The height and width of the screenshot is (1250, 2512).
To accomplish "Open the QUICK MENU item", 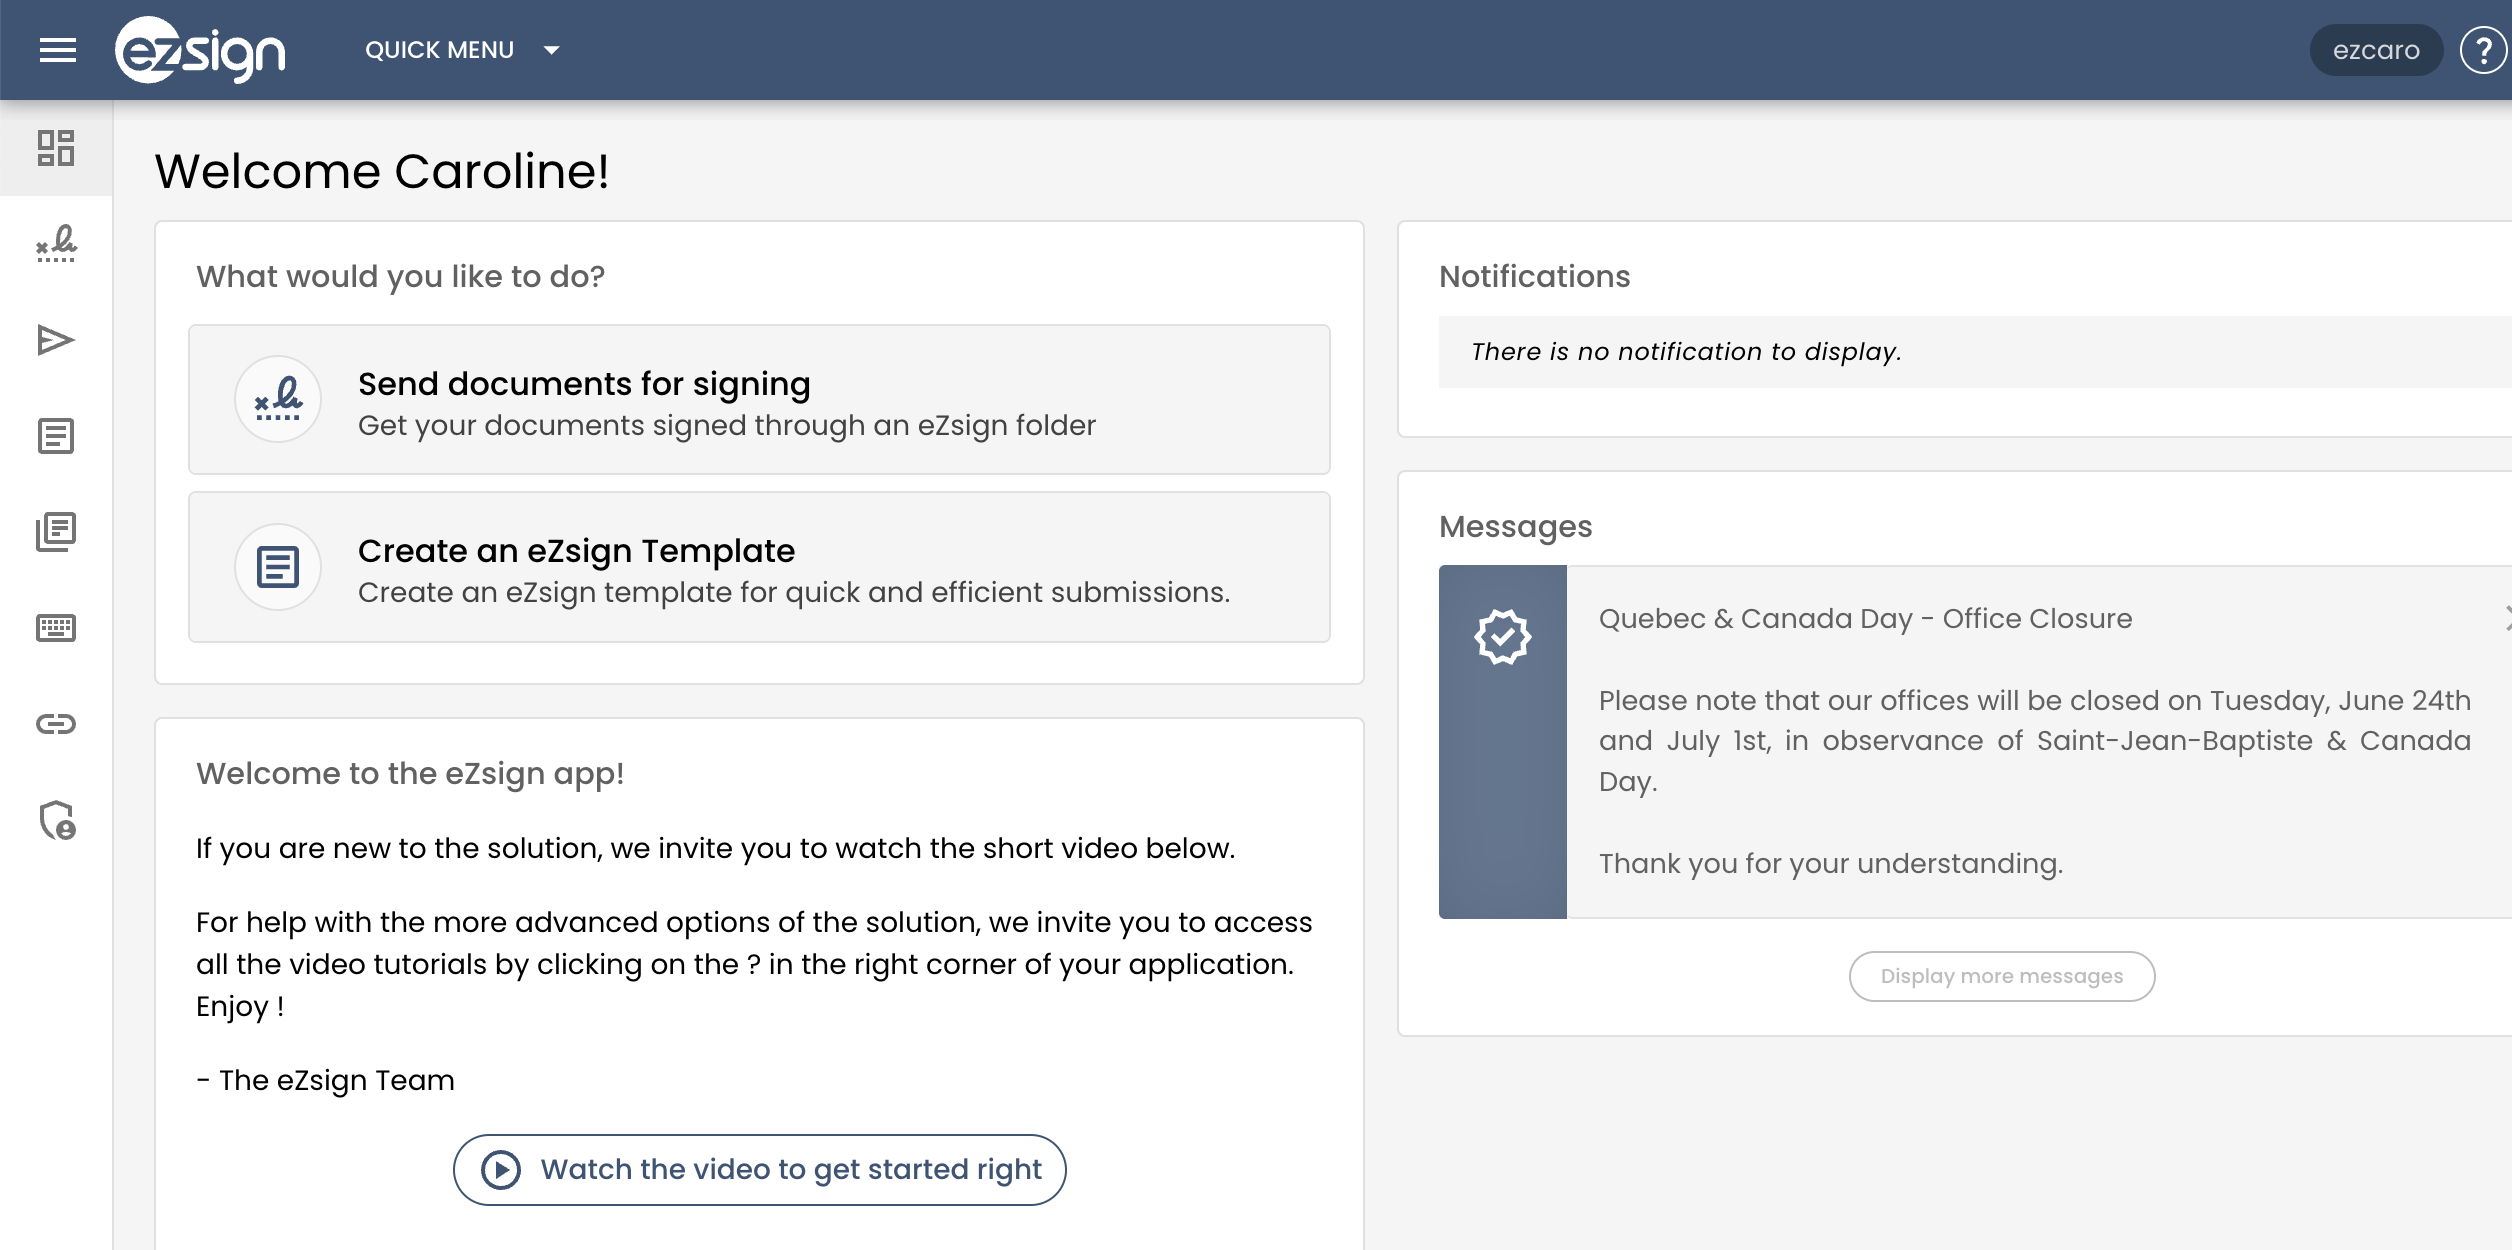I will [439, 50].
